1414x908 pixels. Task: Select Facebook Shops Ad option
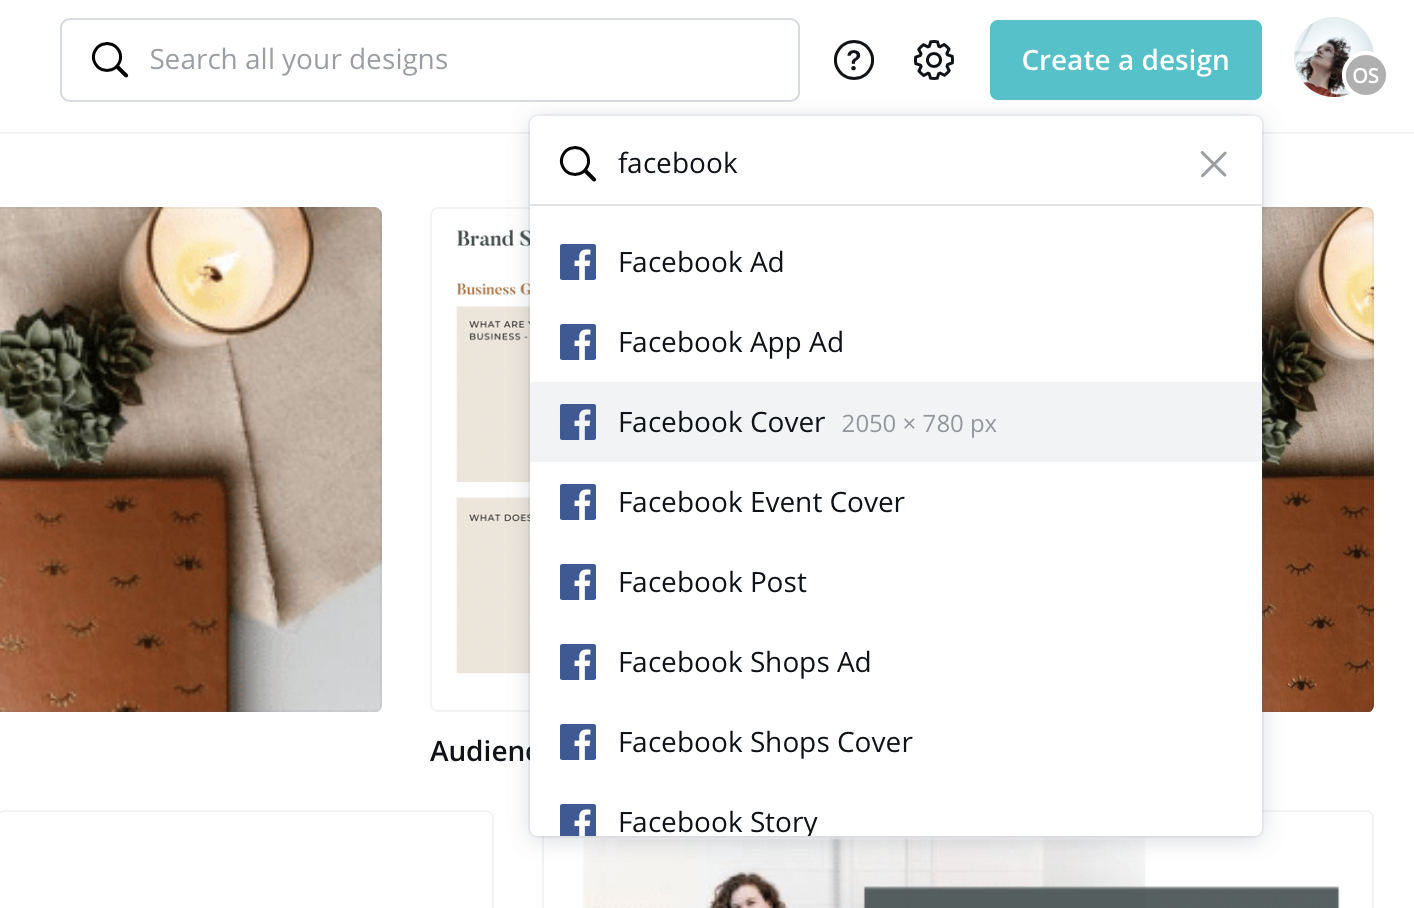[896, 662]
